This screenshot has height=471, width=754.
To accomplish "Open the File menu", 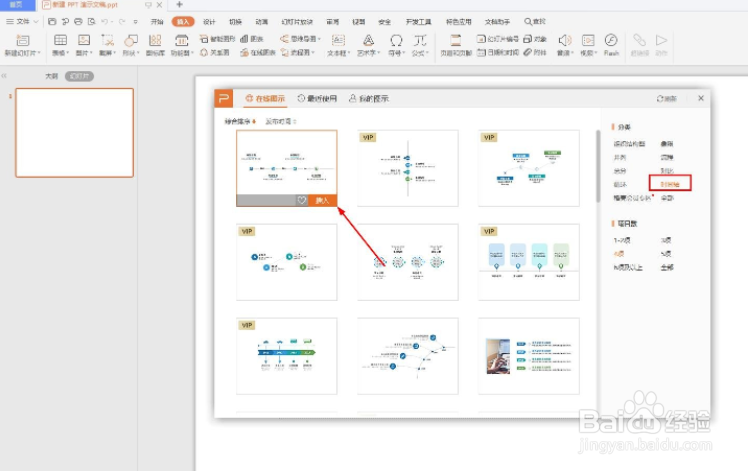I will click(22, 22).
